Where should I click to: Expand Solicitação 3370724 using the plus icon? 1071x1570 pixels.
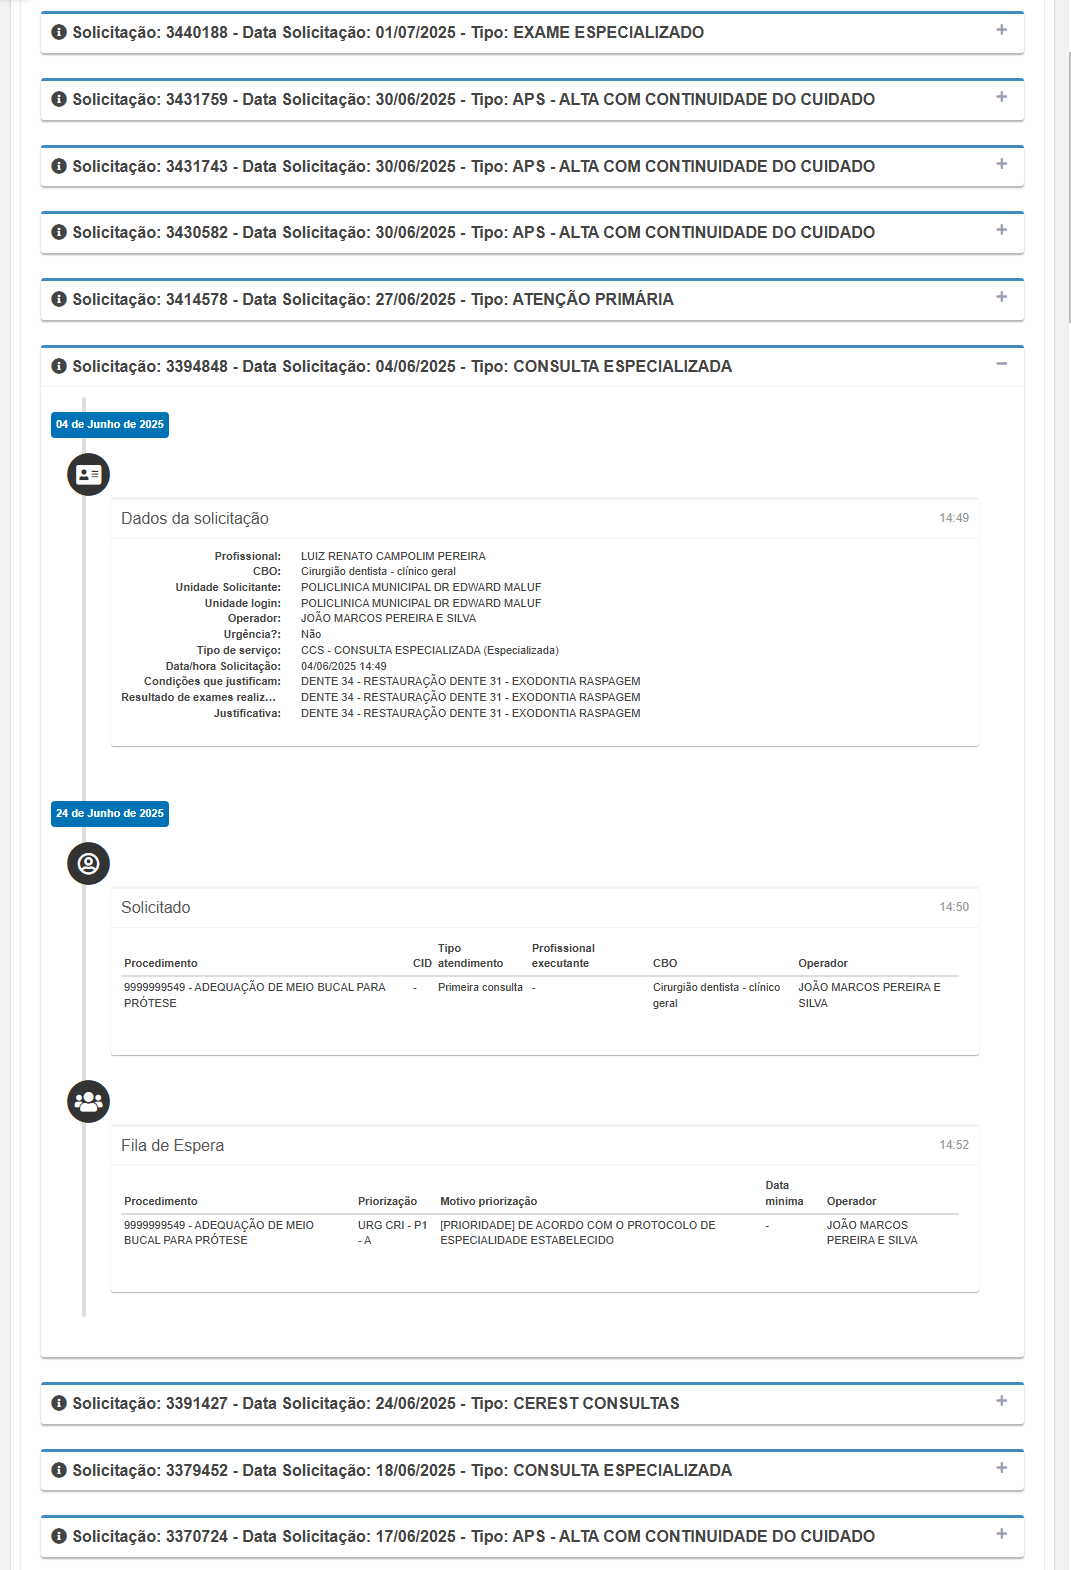click(x=1001, y=1534)
